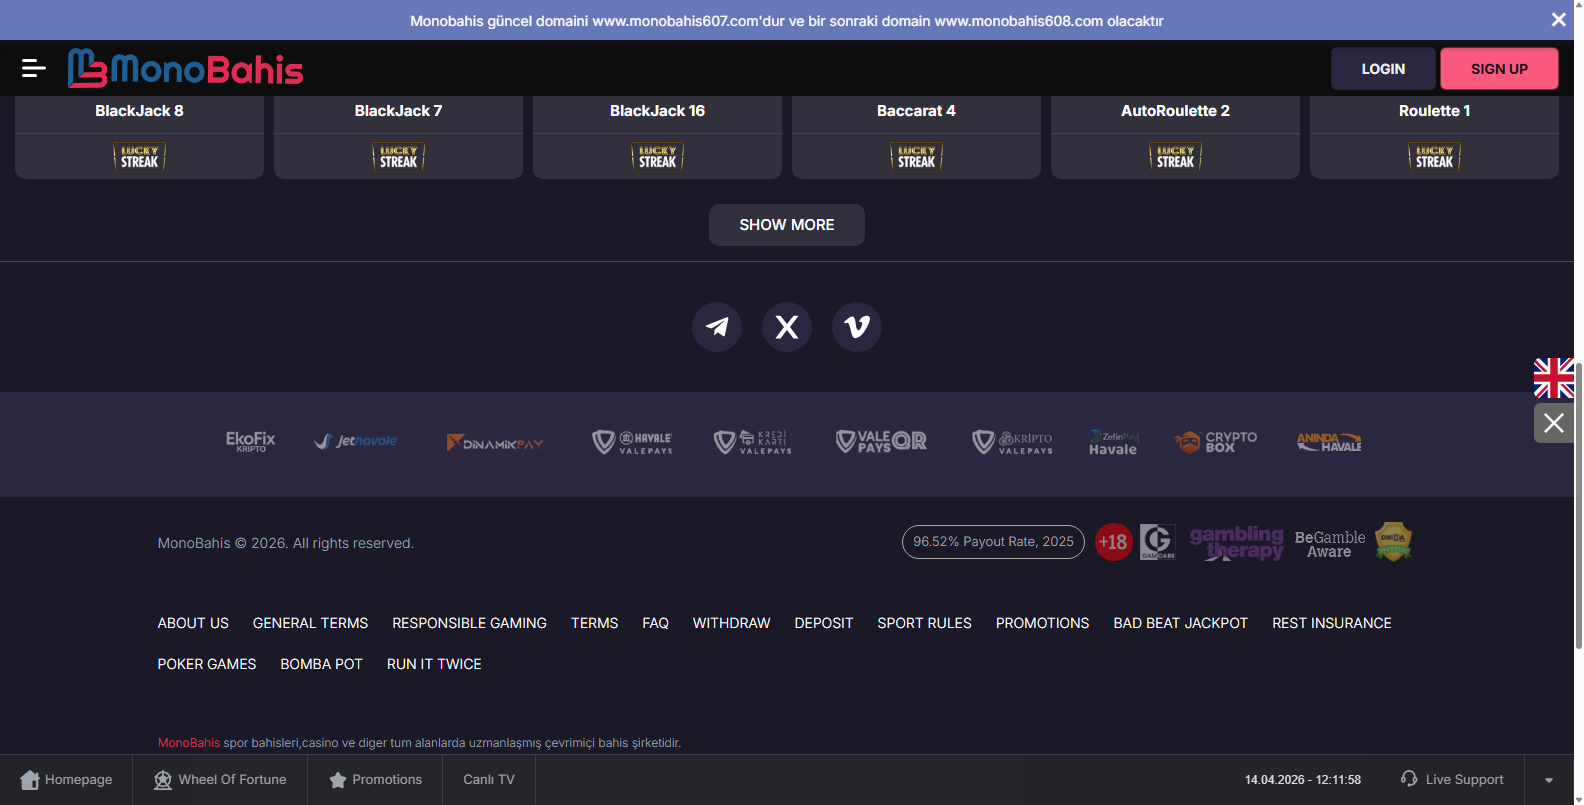Click the +18 age restriction badge

point(1113,542)
